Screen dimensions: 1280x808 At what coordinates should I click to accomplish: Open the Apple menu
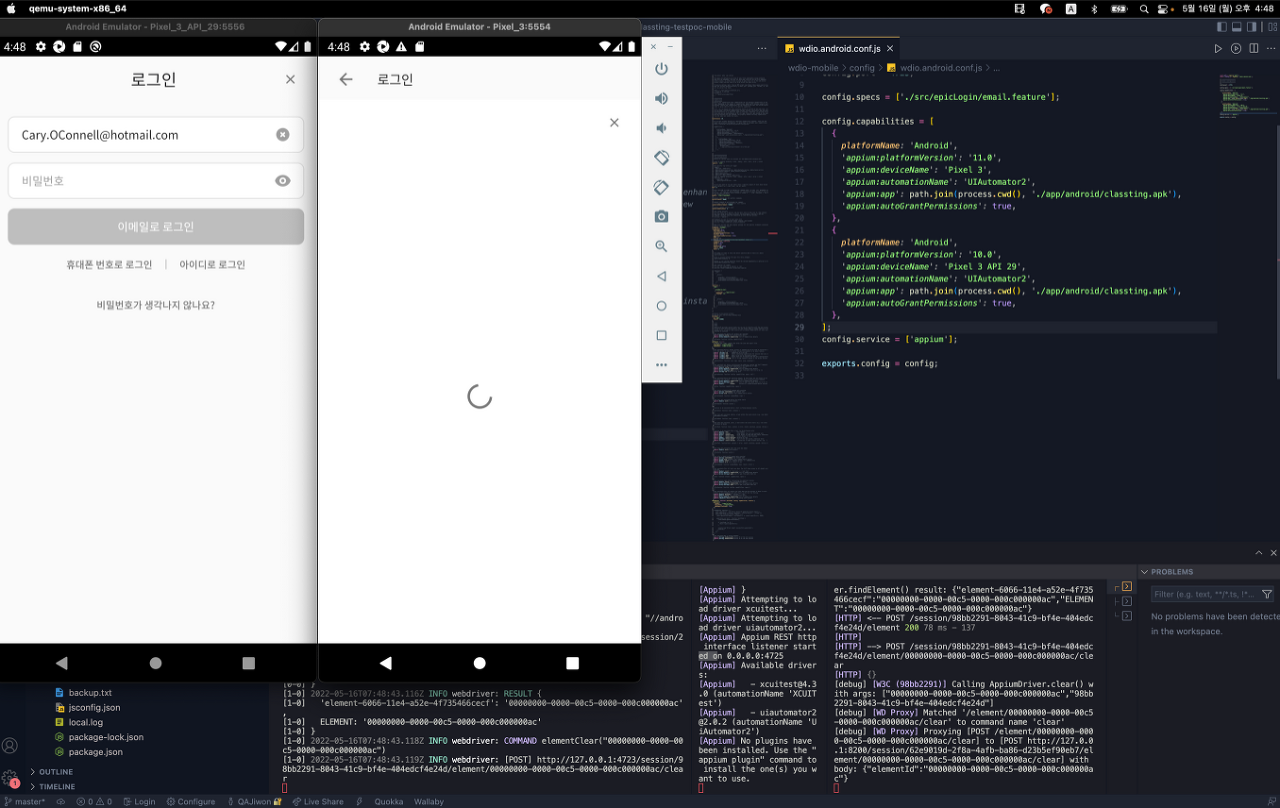[x=11, y=8]
